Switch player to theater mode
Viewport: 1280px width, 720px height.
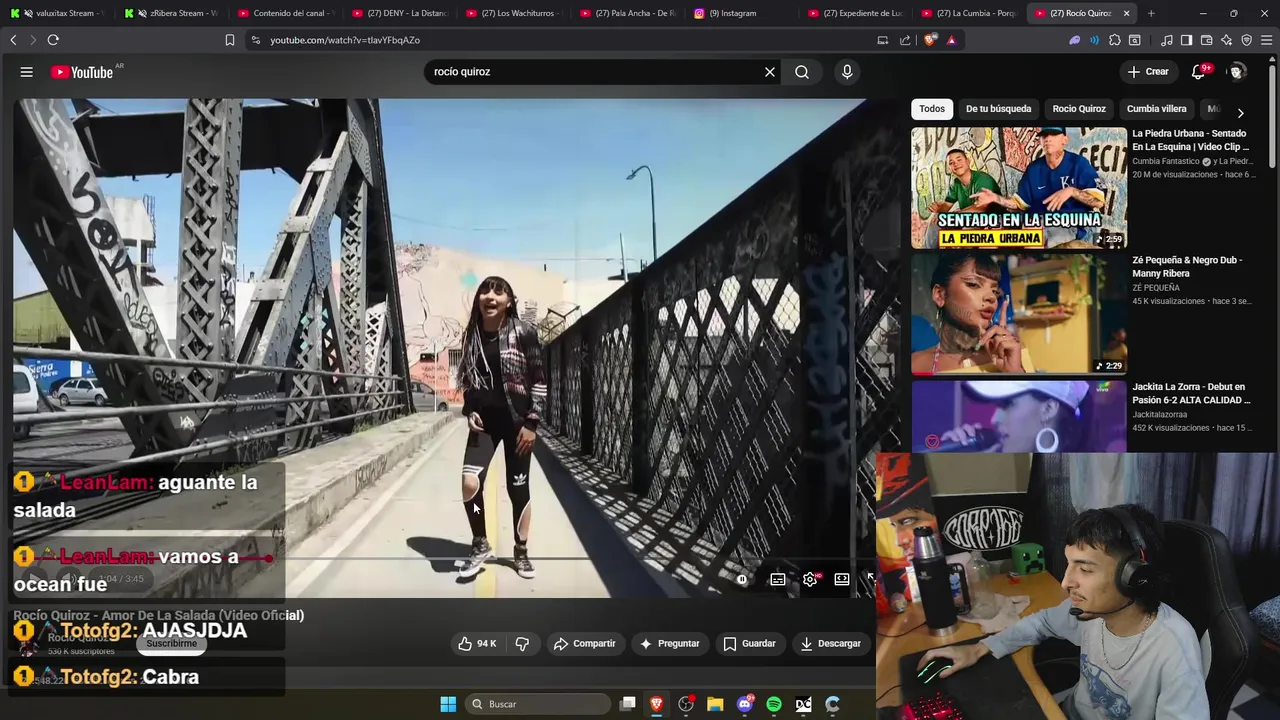coord(842,579)
